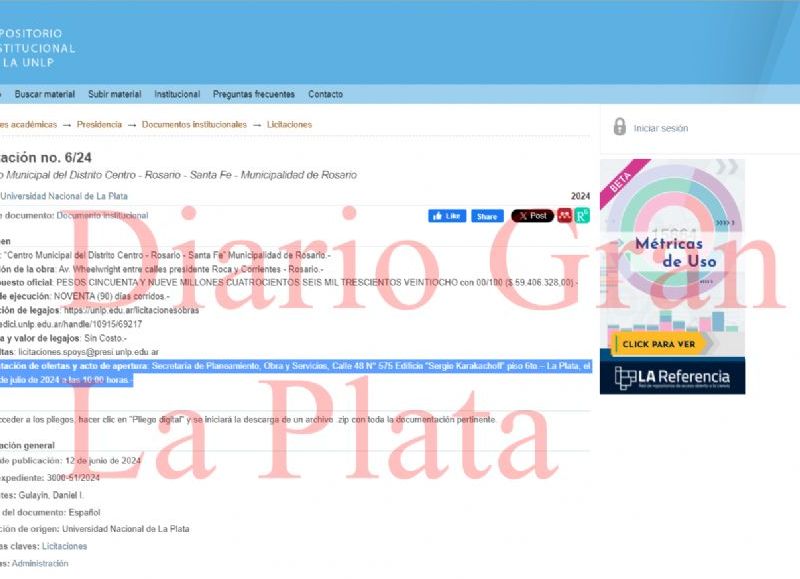Open the Administración subject link

(40, 564)
